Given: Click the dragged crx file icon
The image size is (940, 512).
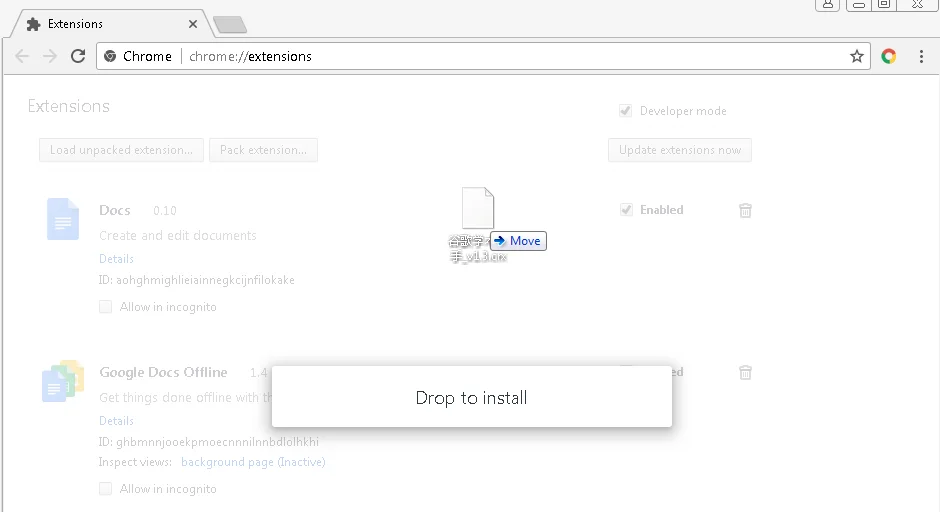Looking at the screenshot, I should pyautogui.click(x=478, y=207).
